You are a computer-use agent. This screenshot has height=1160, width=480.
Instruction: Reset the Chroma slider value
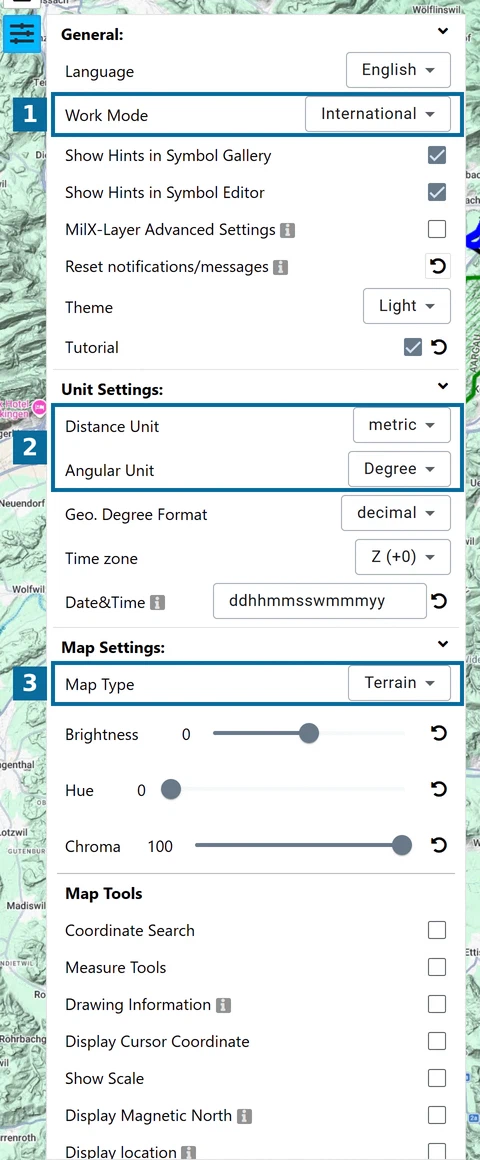(x=439, y=846)
